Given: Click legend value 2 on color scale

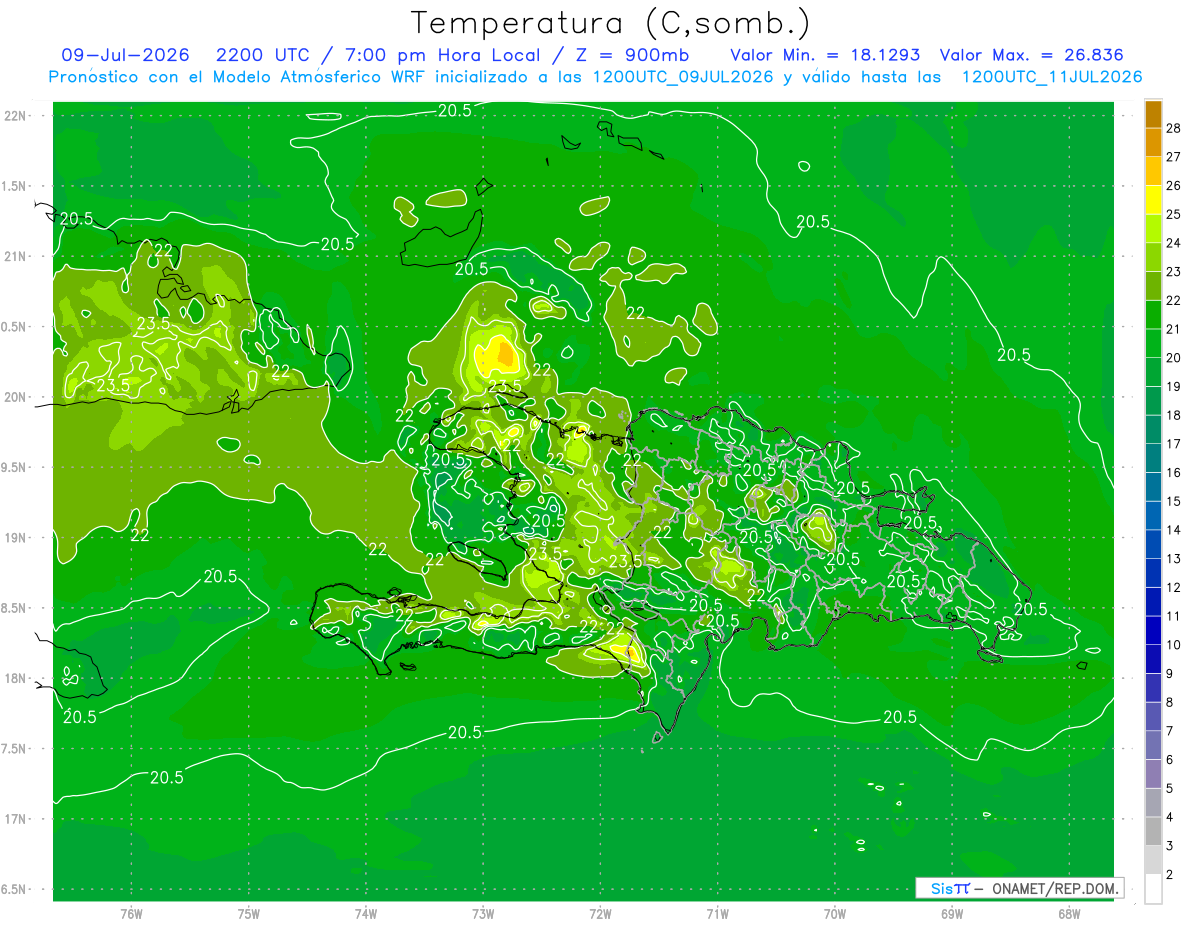Looking at the screenshot, I should (1170, 874).
